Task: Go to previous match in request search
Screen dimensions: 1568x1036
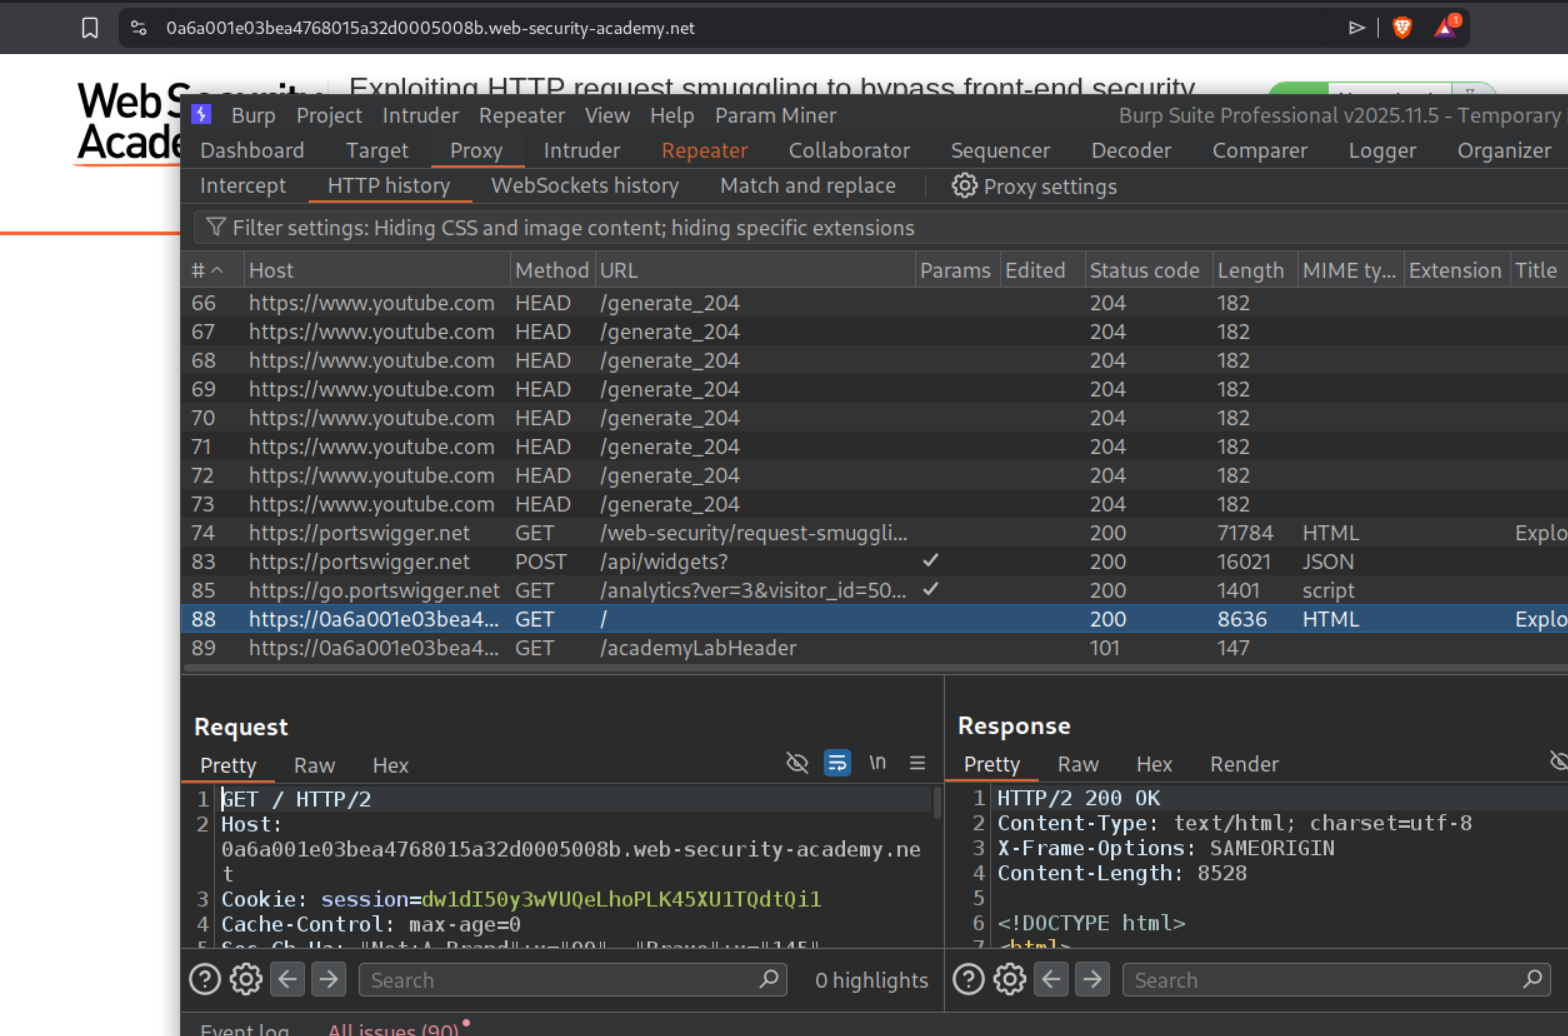Action: [288, 980]
